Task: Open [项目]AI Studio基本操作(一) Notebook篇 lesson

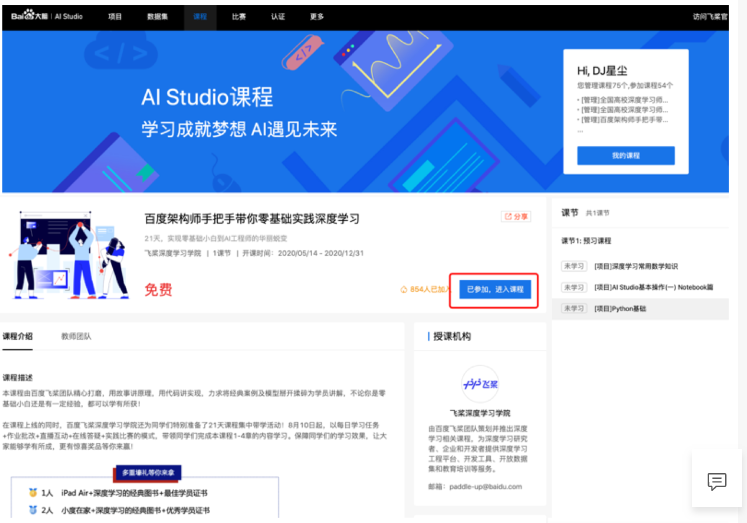Action: [654, 287]
